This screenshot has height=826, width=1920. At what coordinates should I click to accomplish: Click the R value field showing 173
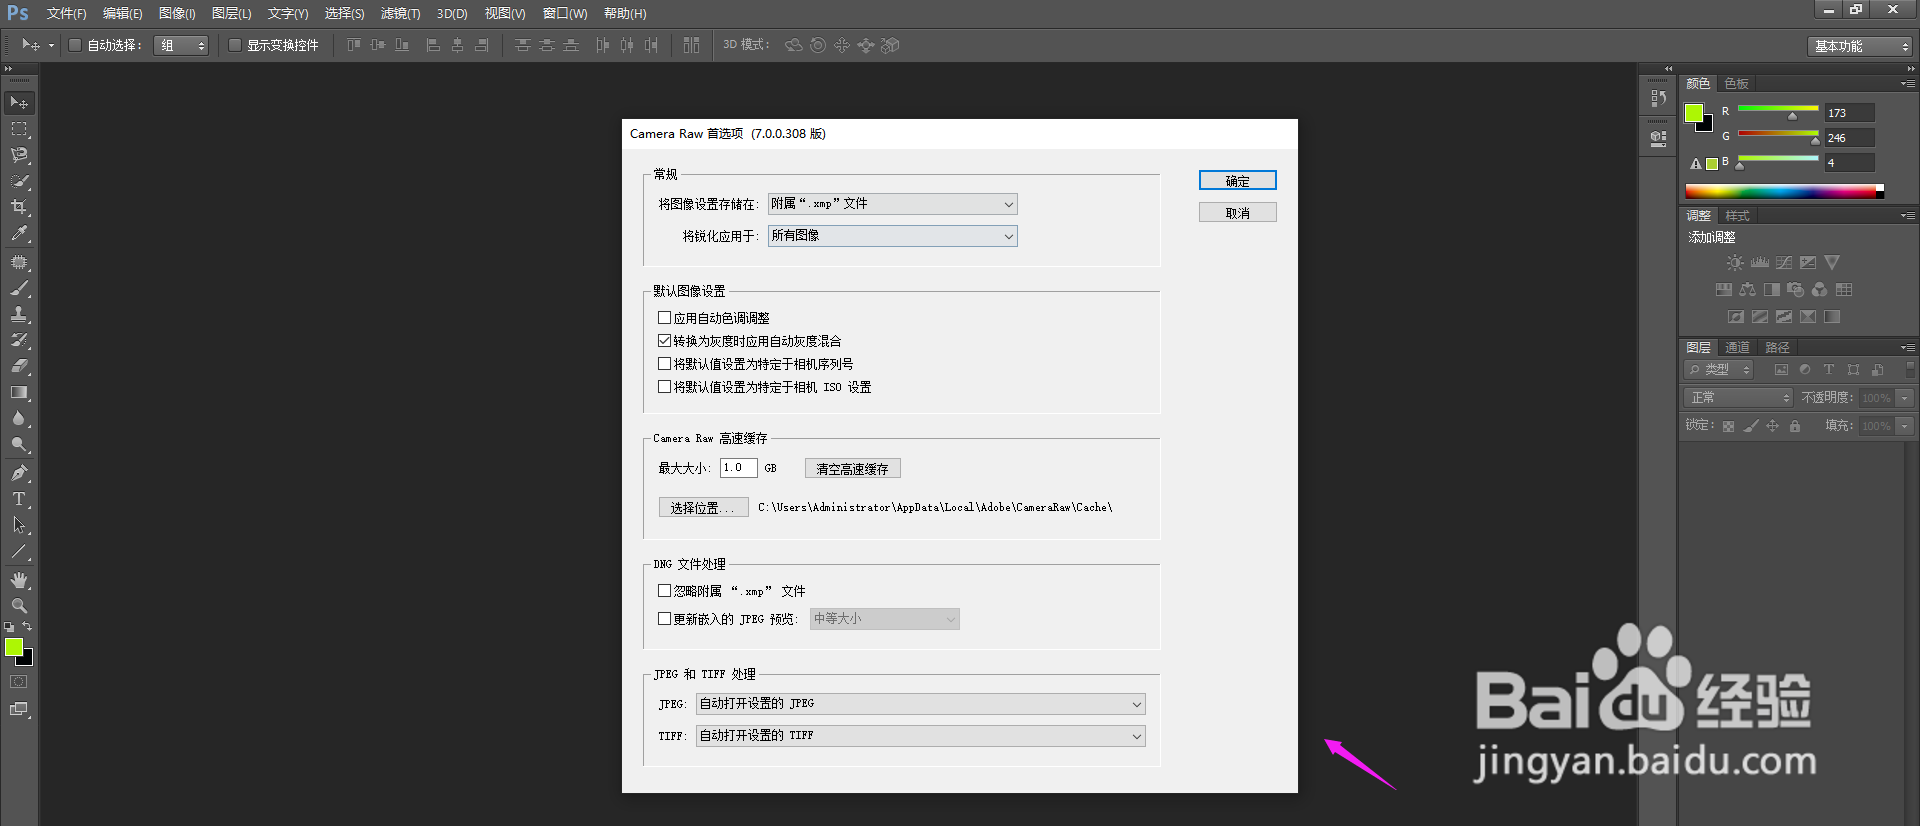1849,113
